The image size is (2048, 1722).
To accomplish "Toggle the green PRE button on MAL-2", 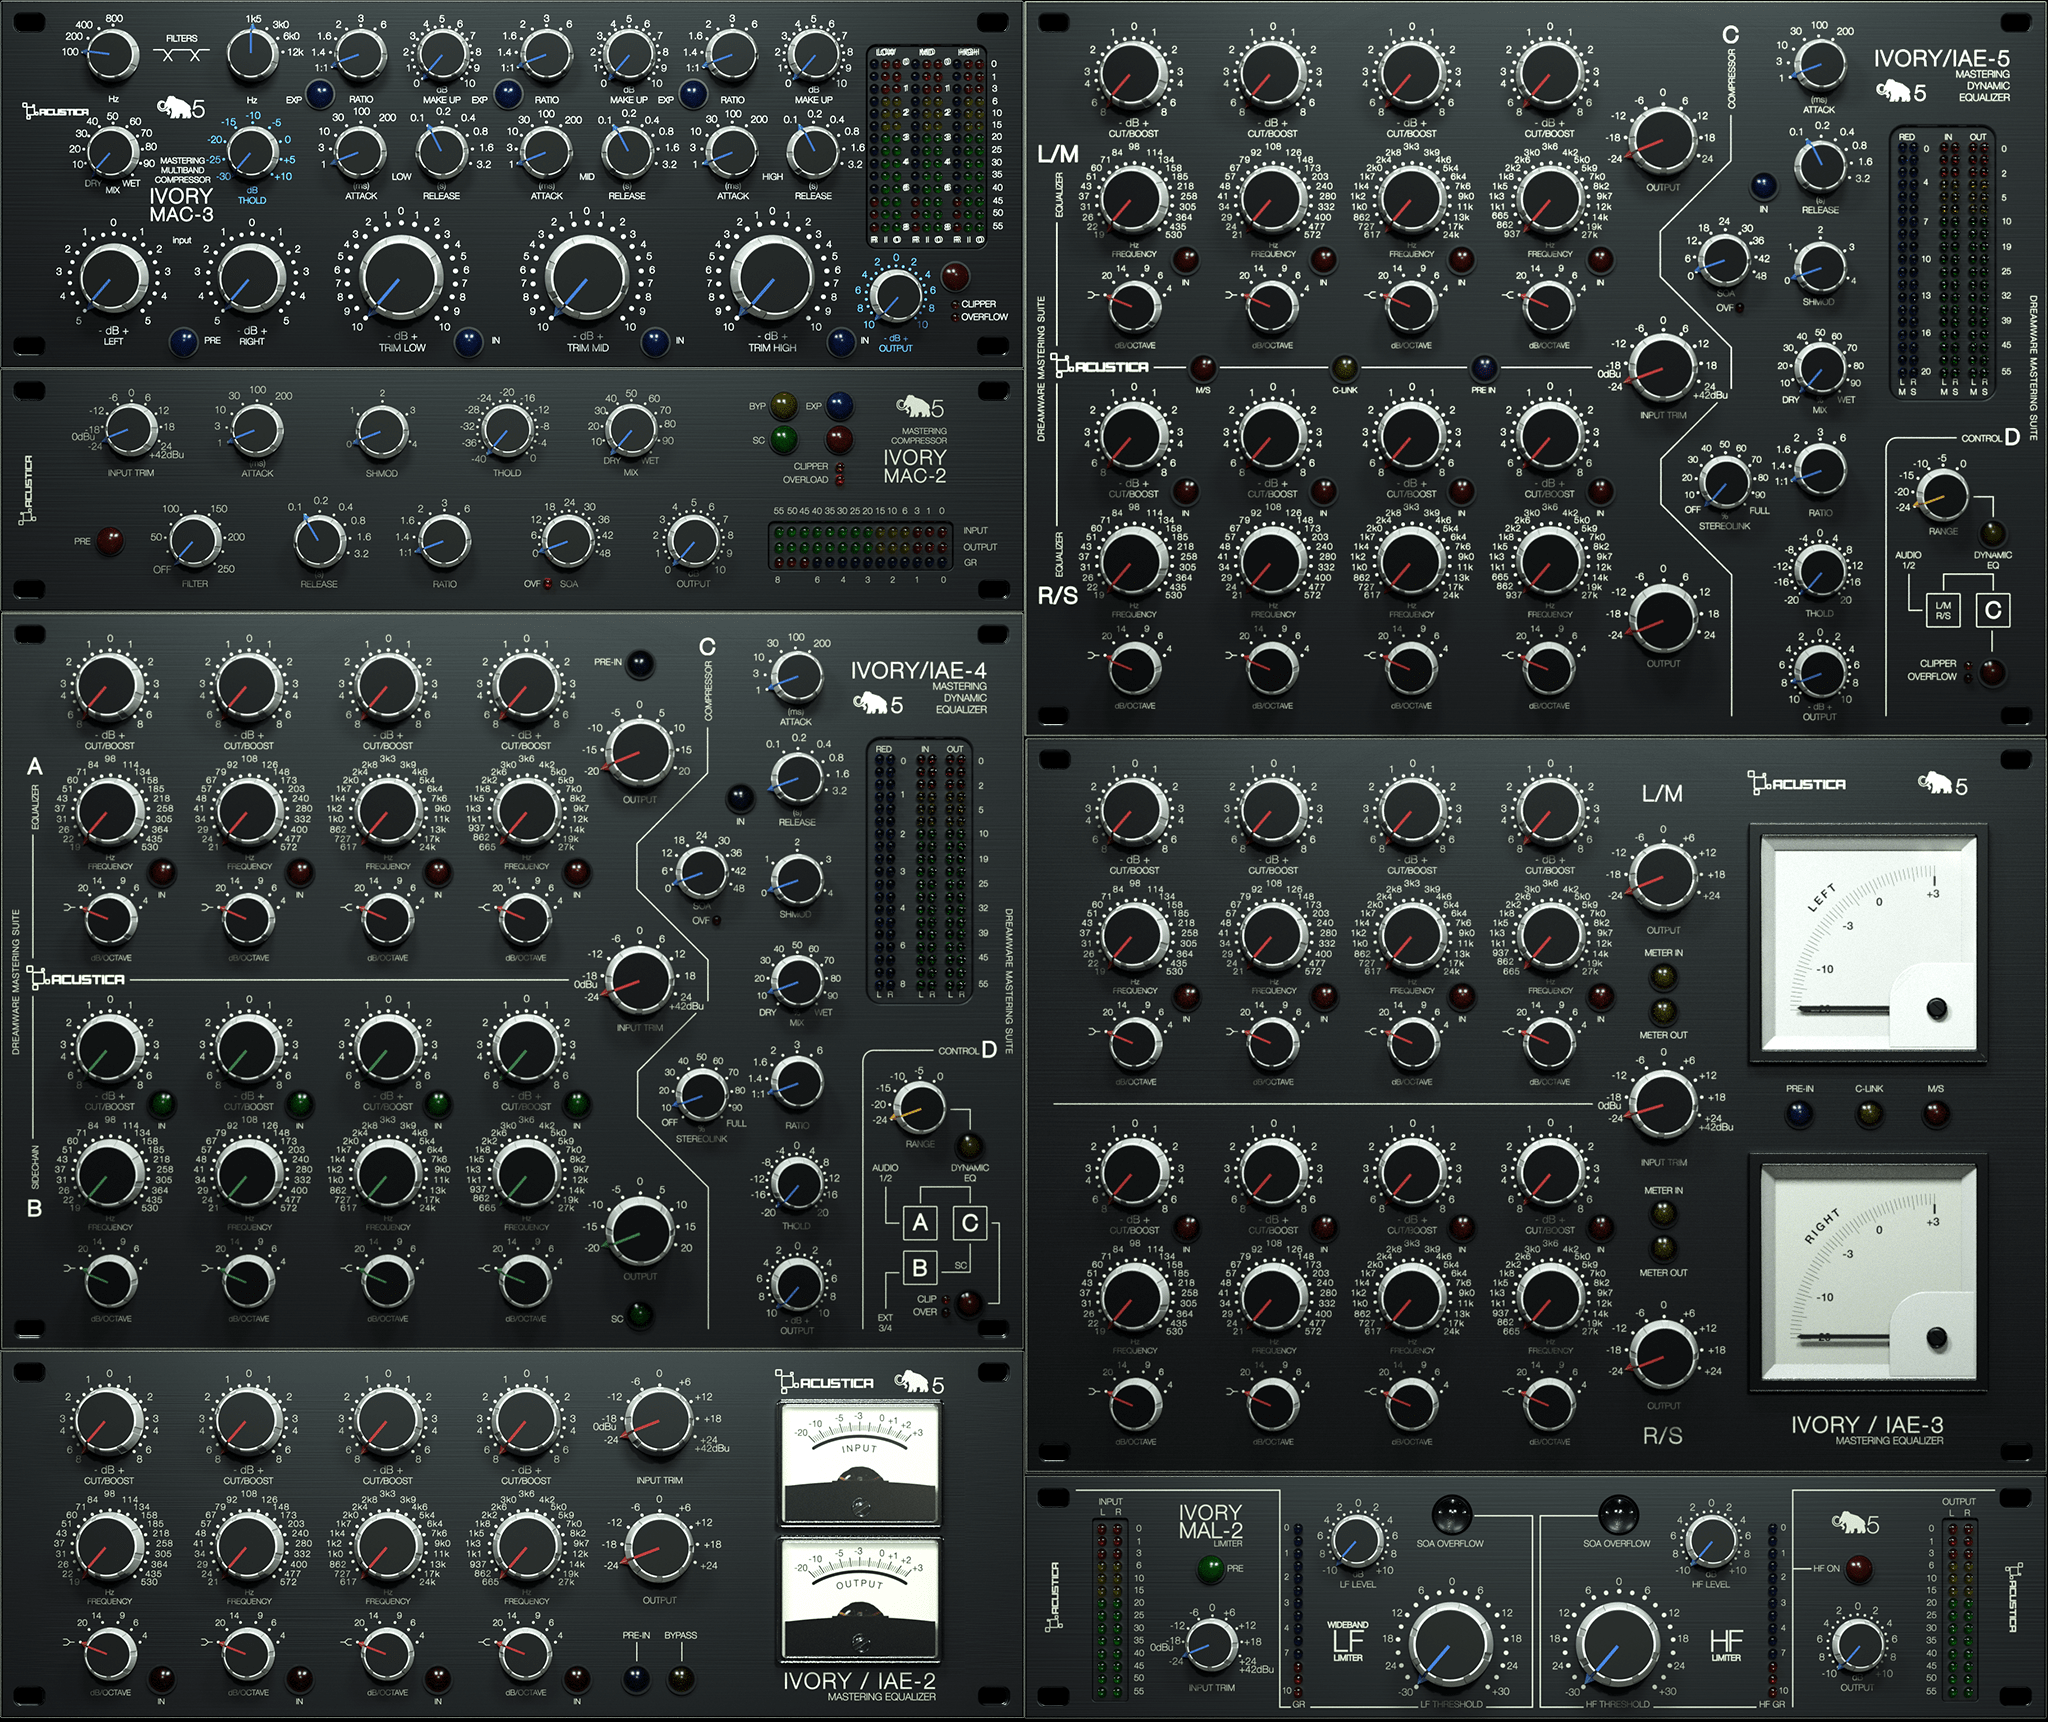I will pos(1210,1567).
